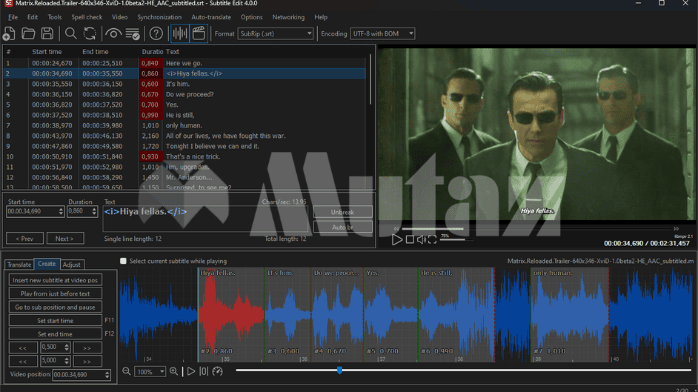This screenshot has height=392, width=698.
Task: Mute the video player audio
Action: point(421,240)
